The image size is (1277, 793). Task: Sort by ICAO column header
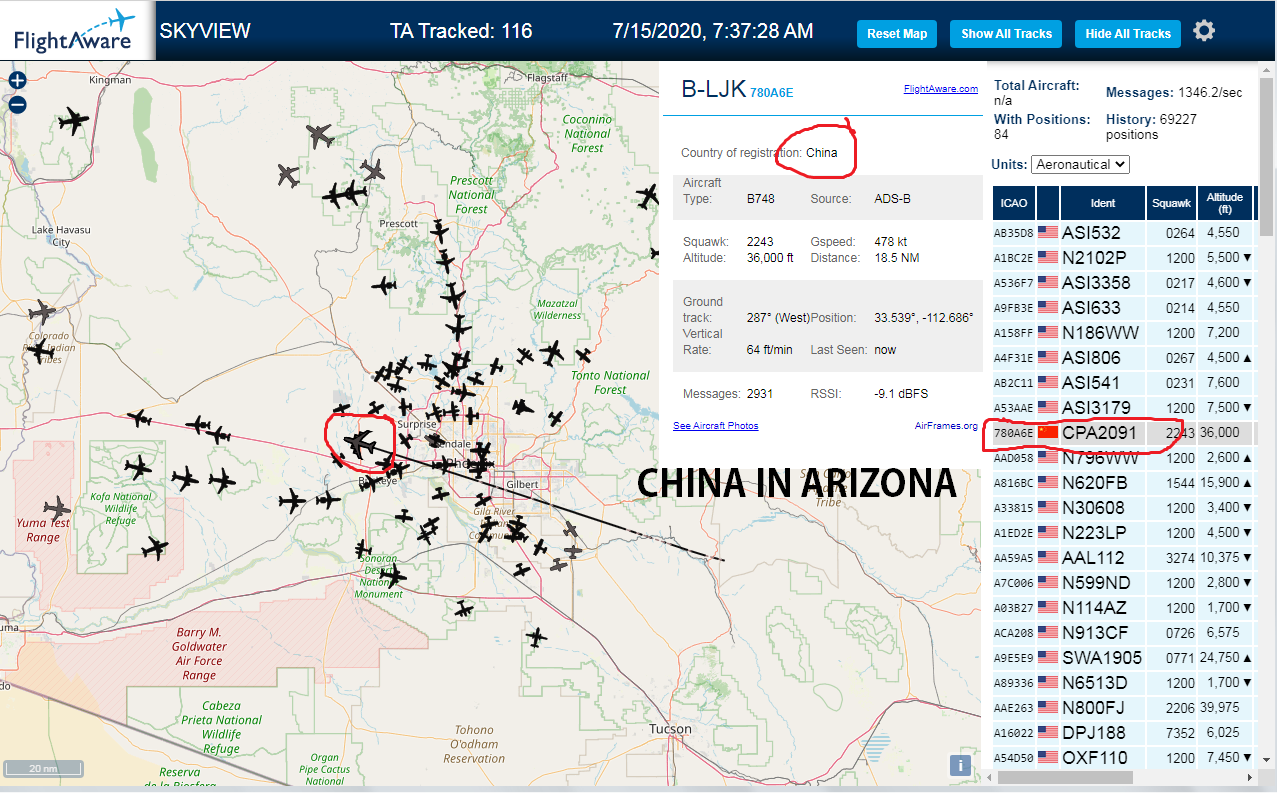click(x=1014, y=203)
